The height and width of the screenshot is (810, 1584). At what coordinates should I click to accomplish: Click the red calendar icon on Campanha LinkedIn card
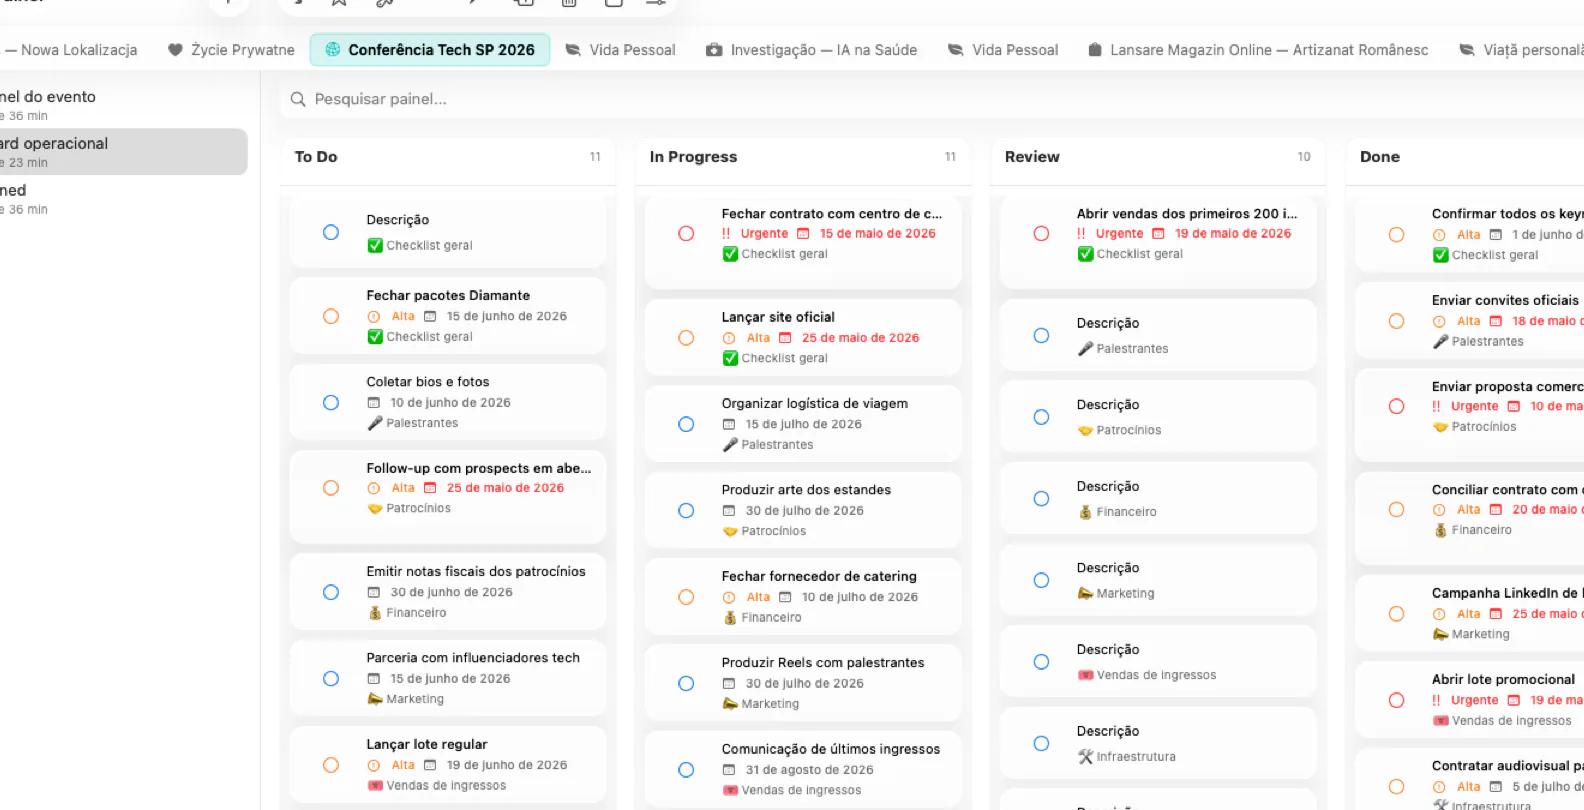click(1496, 614)
